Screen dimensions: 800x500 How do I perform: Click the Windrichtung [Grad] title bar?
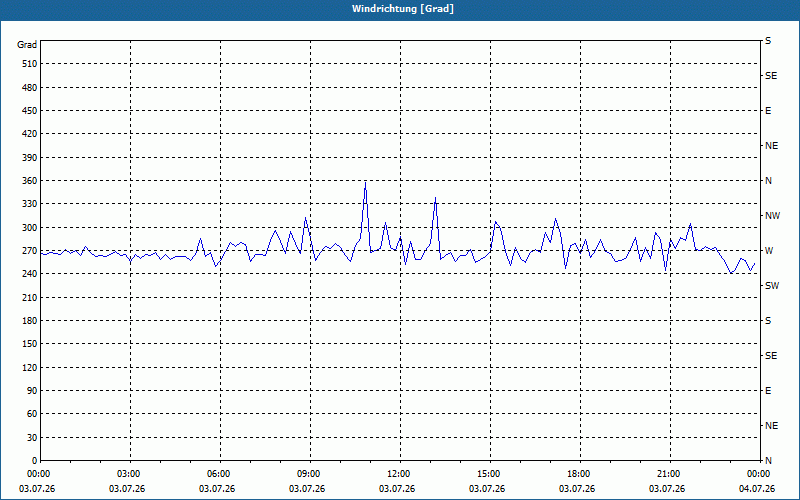(400, 9)
